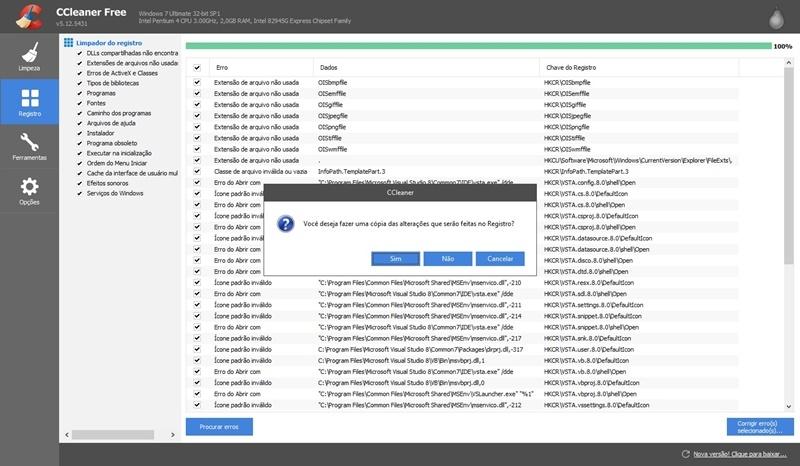
Task: Select row with key HKCR\VSTA.vbproj.8.0\DefaultIcon
Action: (x=462, y=383)
